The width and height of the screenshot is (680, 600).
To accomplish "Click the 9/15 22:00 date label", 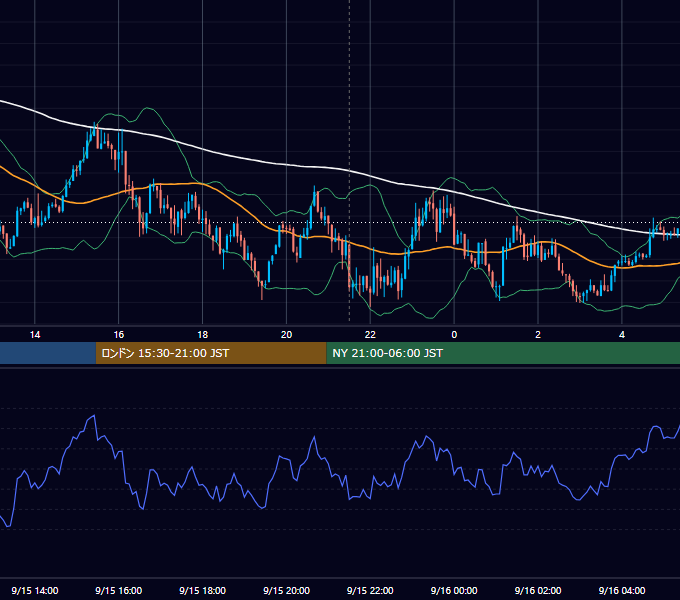I will tap(370, 590).
